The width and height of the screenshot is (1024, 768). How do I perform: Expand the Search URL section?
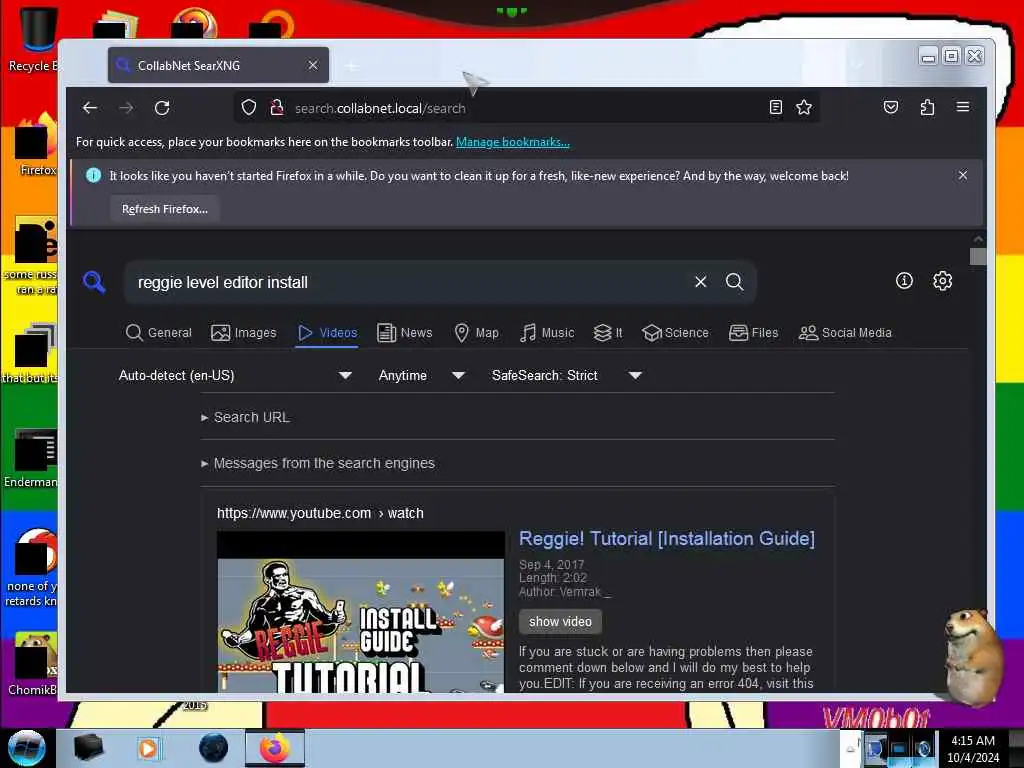[x=246, y=417]
